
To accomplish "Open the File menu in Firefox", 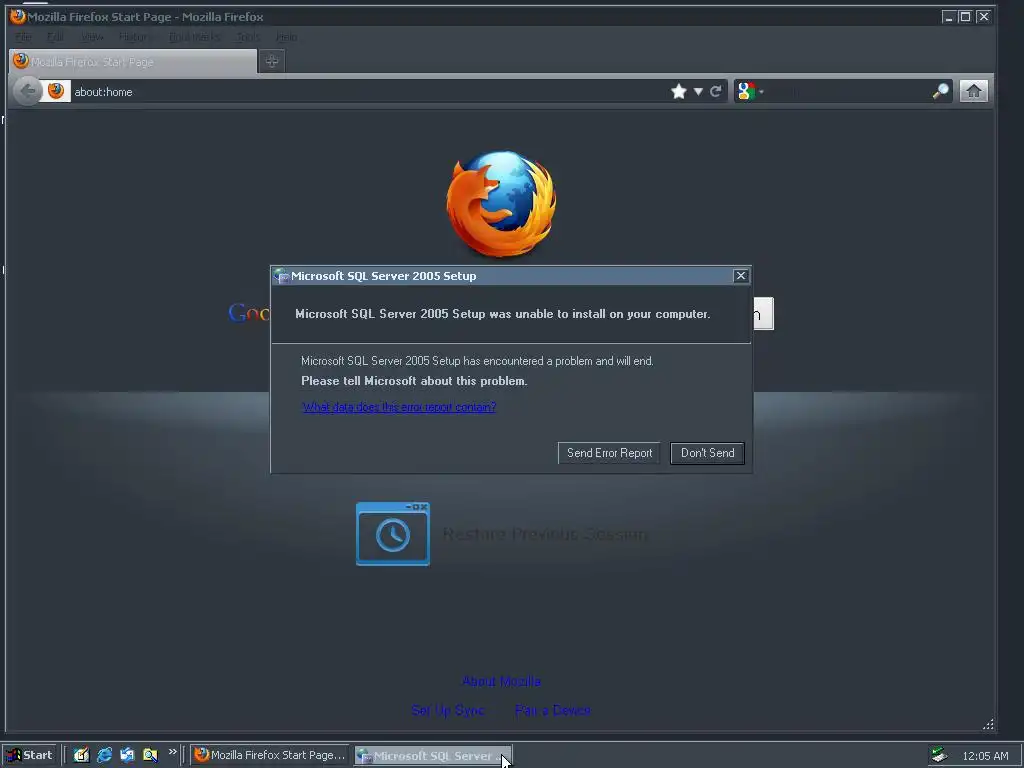I will pos(24,37).
